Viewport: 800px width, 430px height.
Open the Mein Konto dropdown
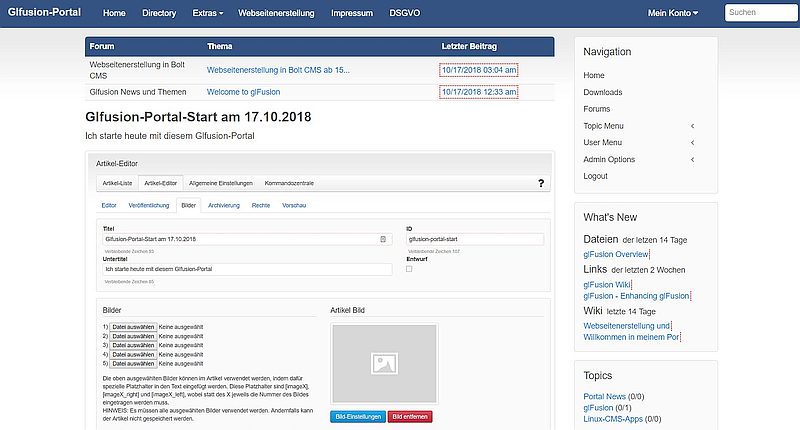tap(673, 13)
